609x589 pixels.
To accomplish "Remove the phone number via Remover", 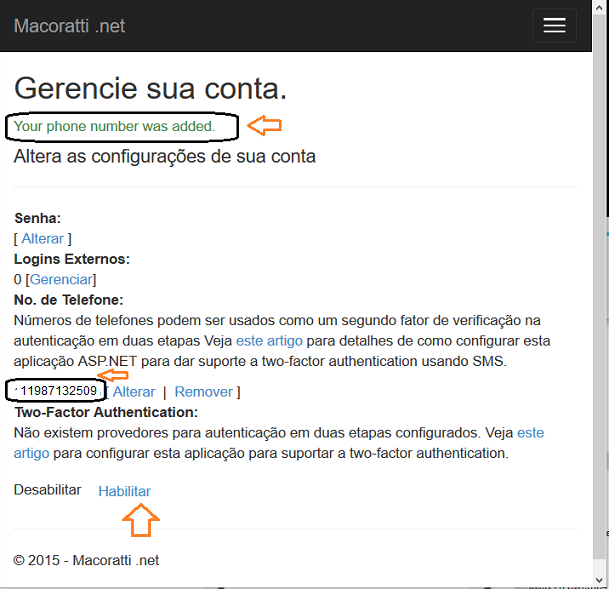I will coord(204,392).
